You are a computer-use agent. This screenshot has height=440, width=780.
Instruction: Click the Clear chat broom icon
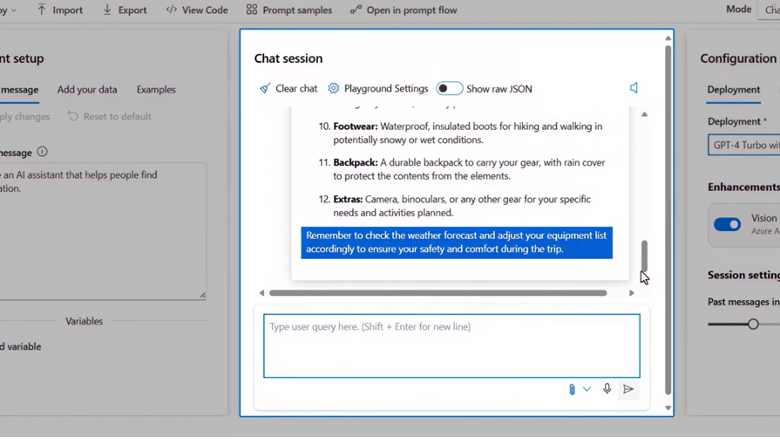click(x=265, y=88)
